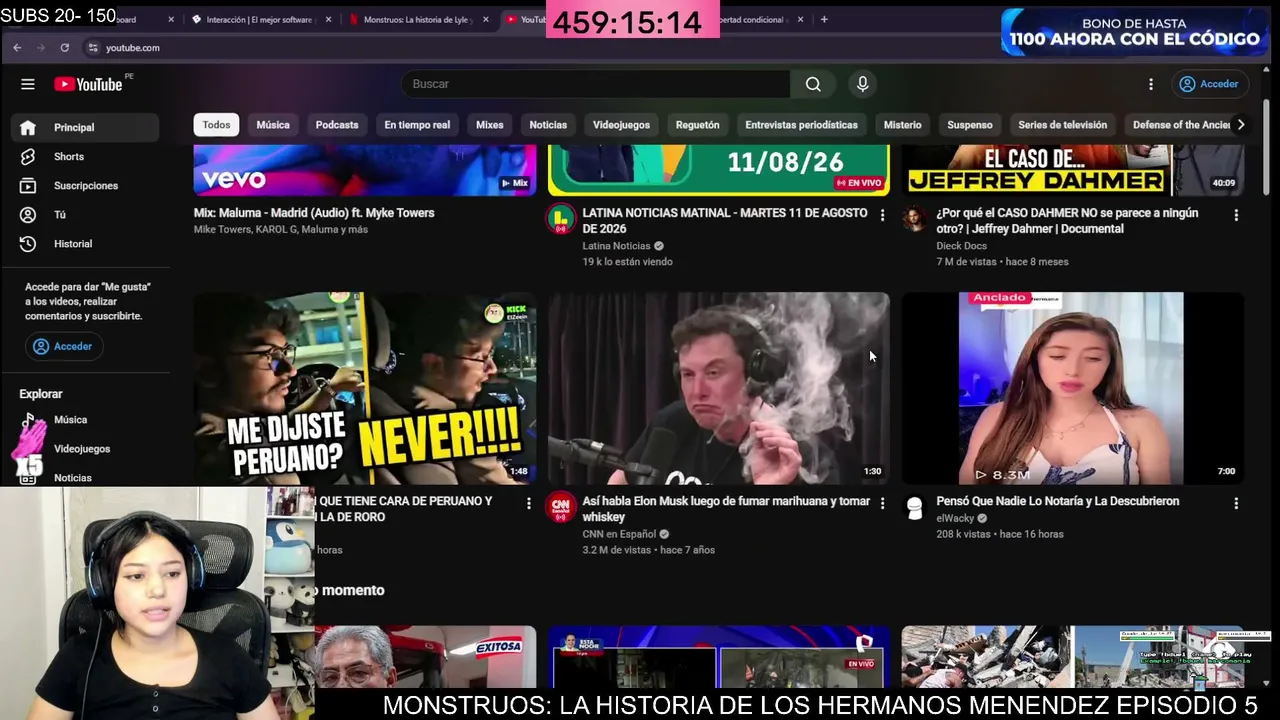
Task: Select the En tiempo real filter chip
Action: click(x=417, y=125)
